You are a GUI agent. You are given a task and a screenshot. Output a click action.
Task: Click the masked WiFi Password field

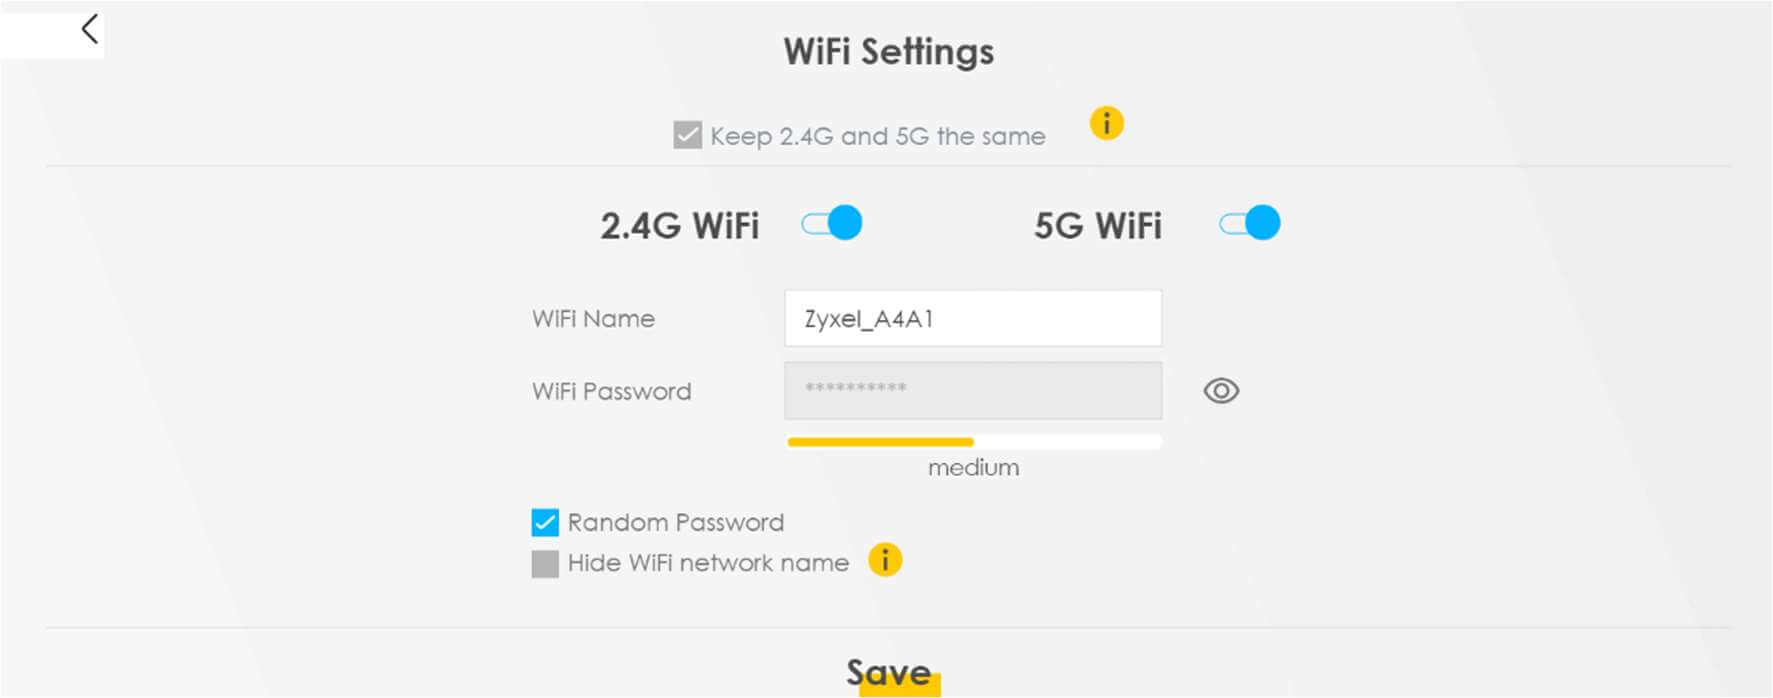pyautogui.click(x=972, y=391)
